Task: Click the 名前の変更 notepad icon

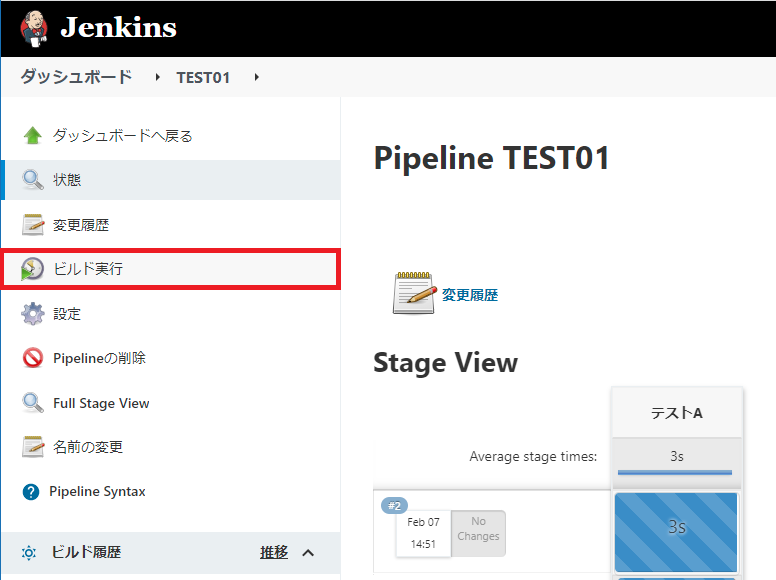Action: tap(33, 447)
